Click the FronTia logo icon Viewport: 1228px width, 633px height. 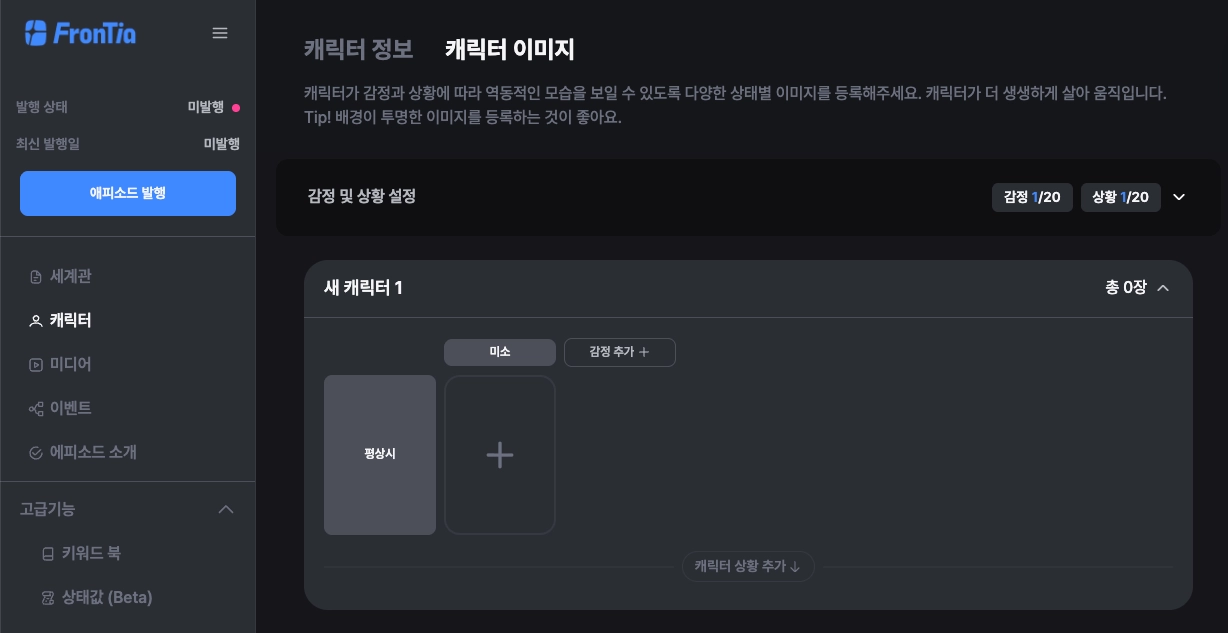[x=36, y=34]
